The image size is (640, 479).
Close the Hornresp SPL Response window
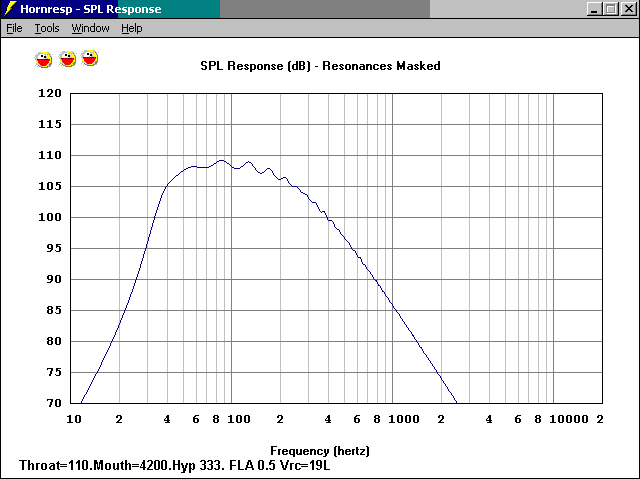point(629,9)
